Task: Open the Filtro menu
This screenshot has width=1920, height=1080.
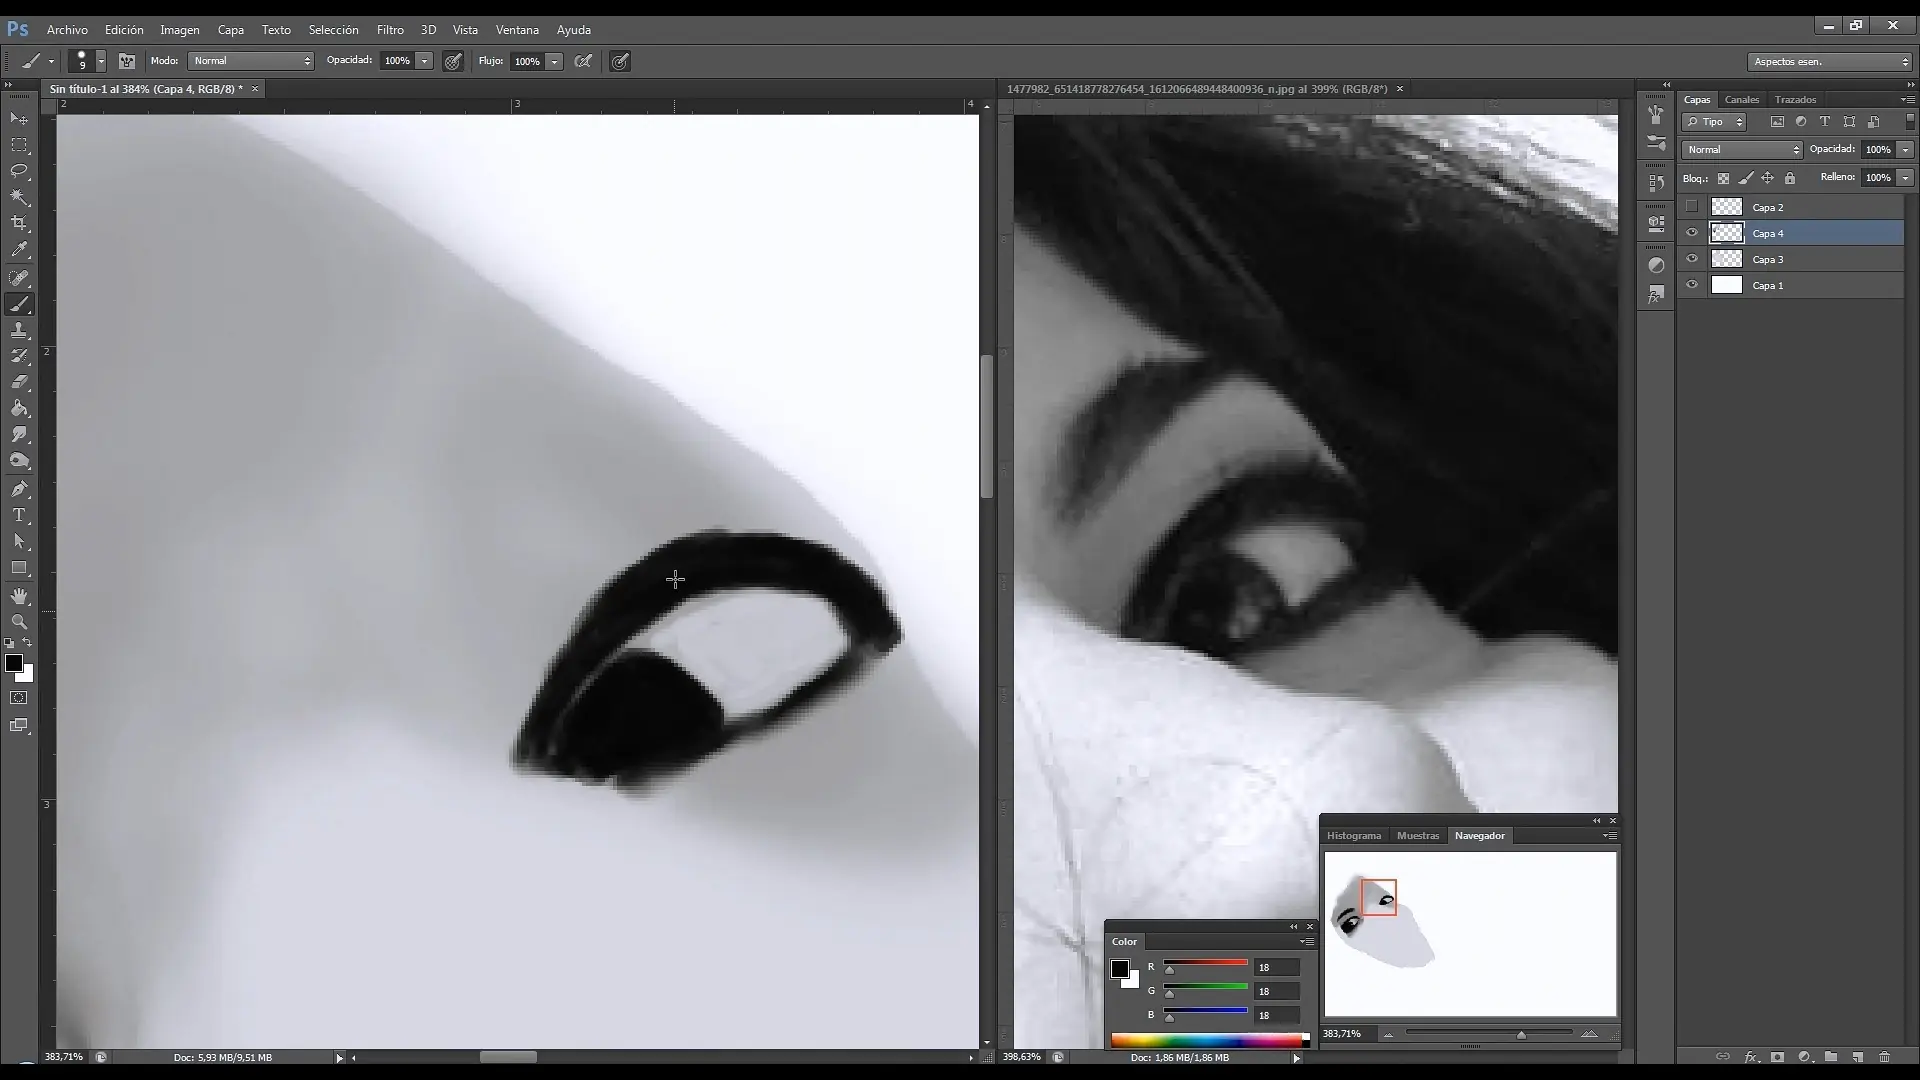Action: tap(390, 30)
